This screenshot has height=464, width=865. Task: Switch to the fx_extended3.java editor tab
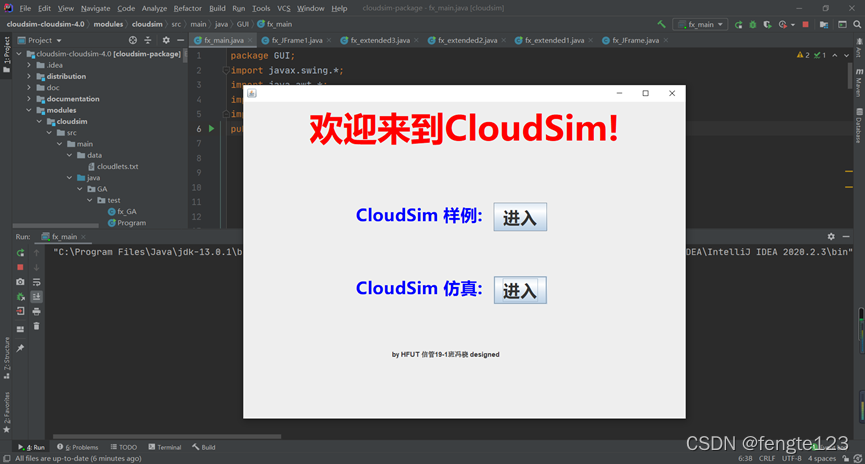point(380,40)
